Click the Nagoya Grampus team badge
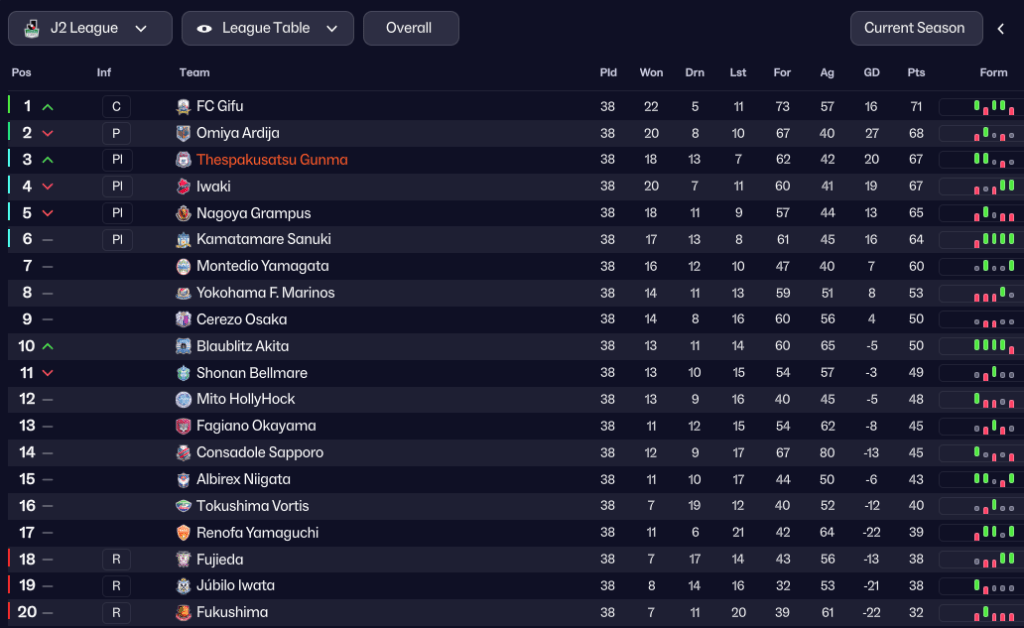Image resolution: width=1024 pixels, height=628 pixels. [x=183, y=213]
